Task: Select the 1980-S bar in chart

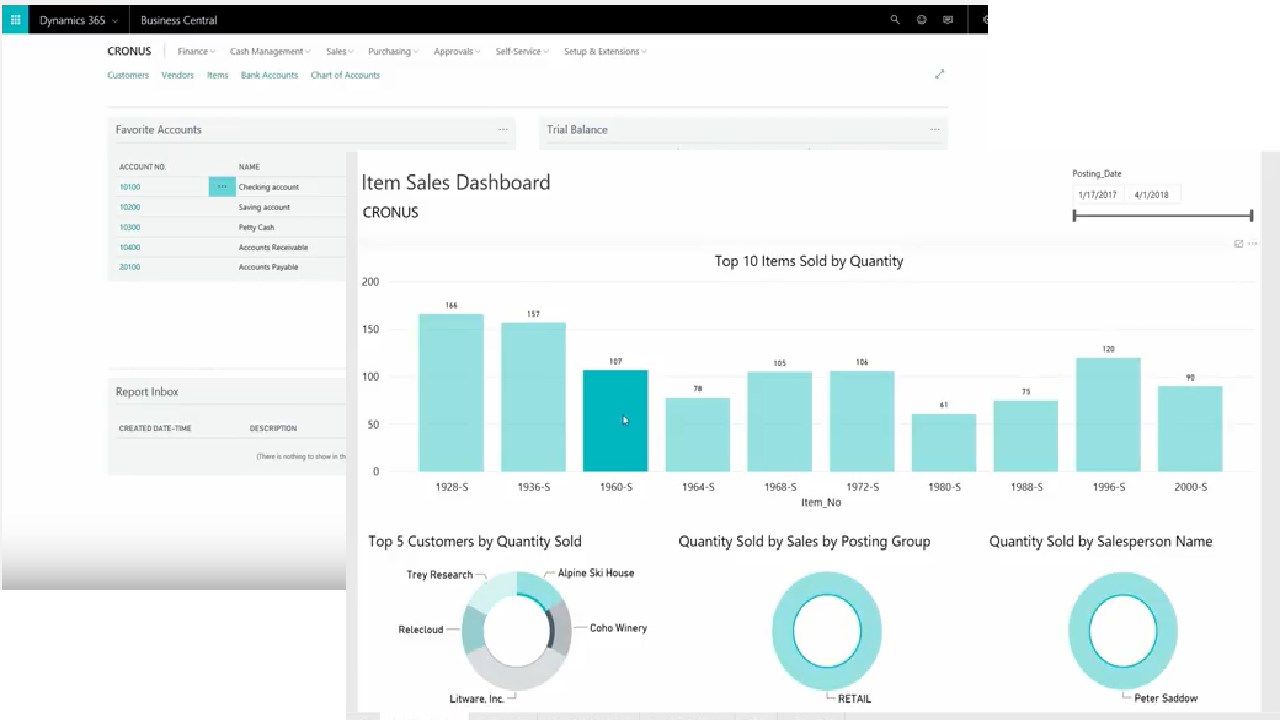Action: pos(944,442)
